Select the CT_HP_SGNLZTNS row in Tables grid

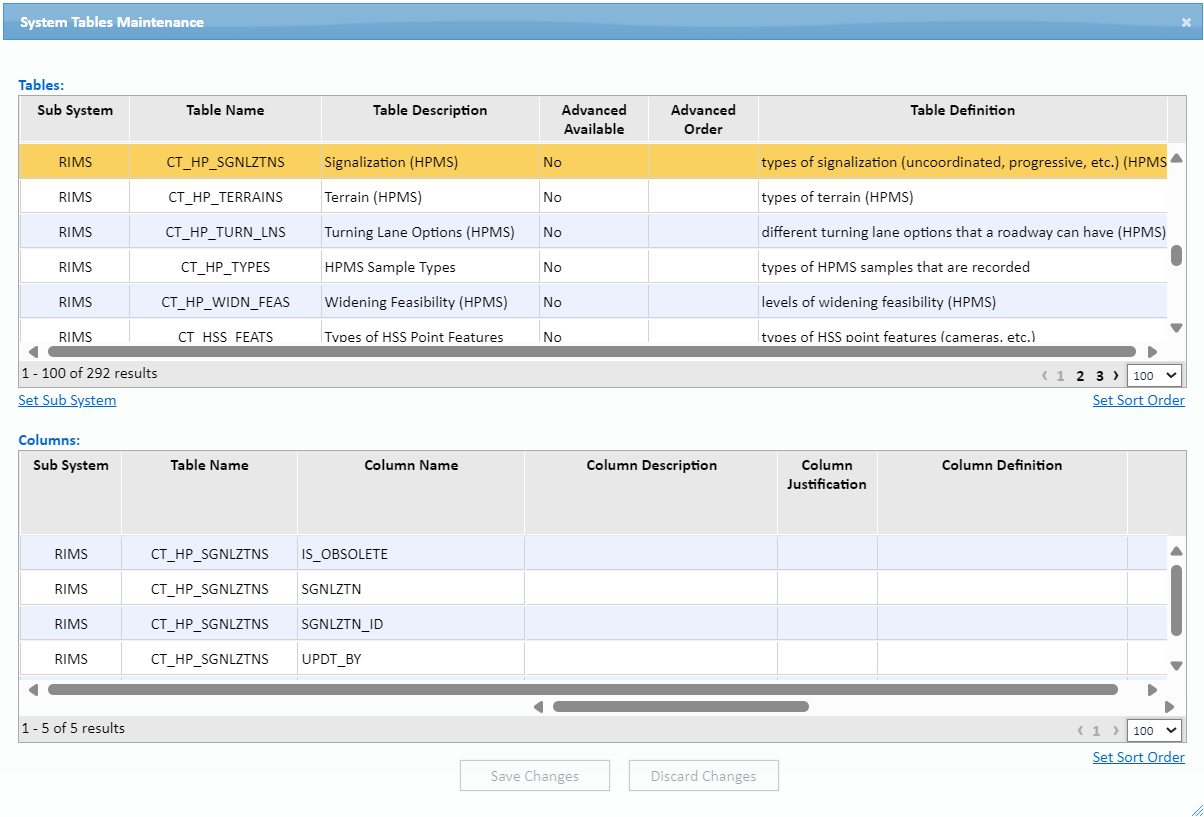point(594,162)
